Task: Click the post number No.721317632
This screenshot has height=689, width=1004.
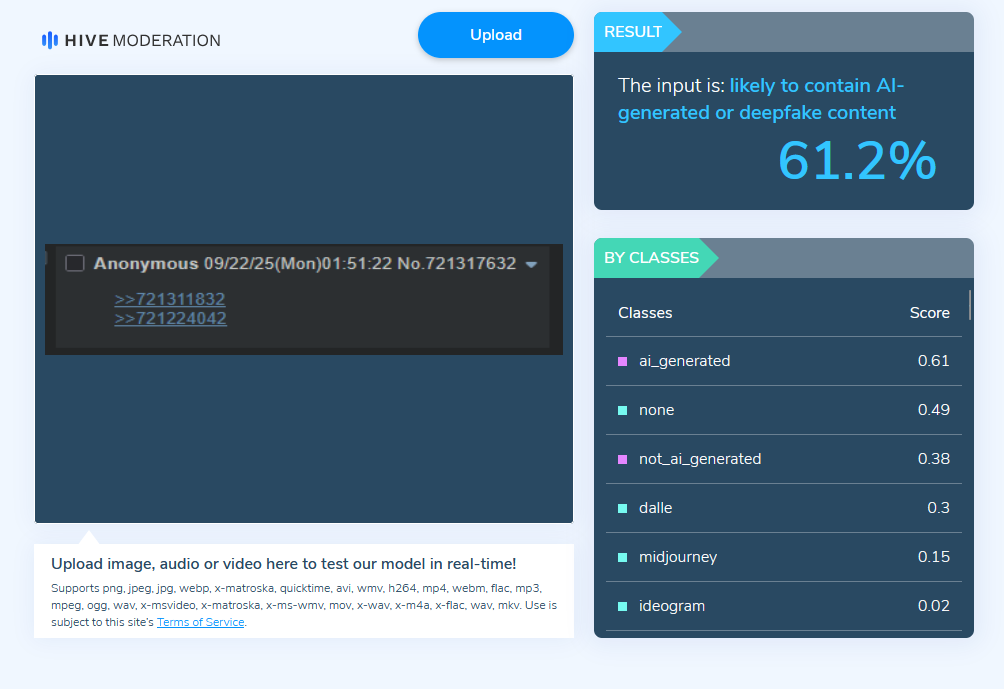Action: (457, 264)
